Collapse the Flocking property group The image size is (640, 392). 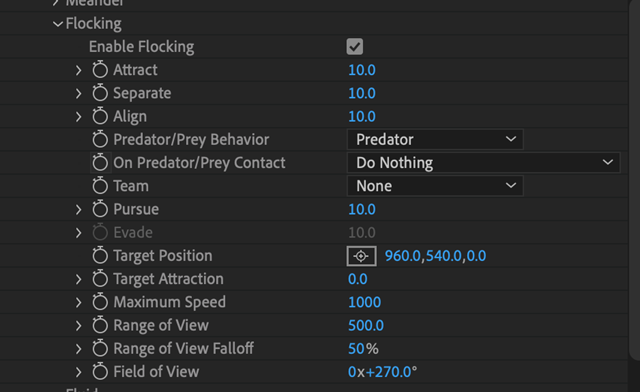click(x=58, y=24)
